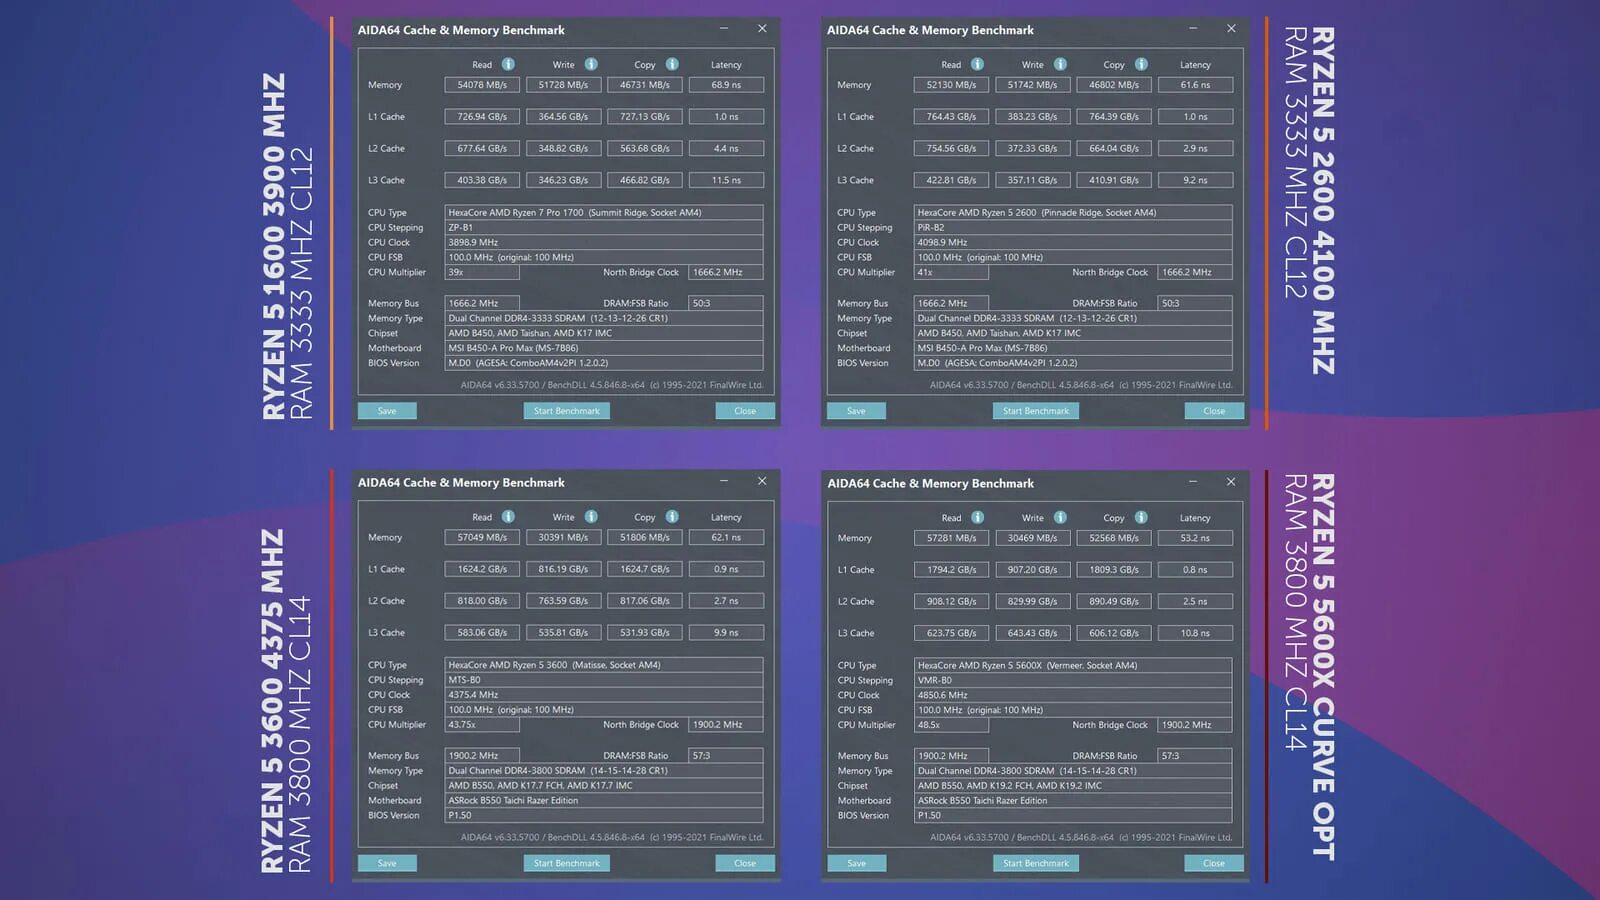Viewport: 1600px width, 900px height.
Task: Click CPU Stepping field showing PiR-B2
Action: click(1073, 227)
